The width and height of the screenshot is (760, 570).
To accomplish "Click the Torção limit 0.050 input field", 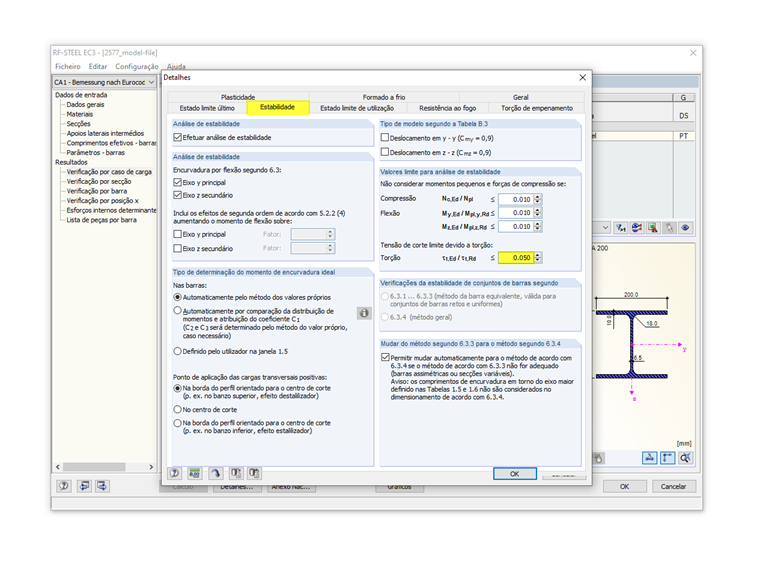I will (x=516, y=258).
